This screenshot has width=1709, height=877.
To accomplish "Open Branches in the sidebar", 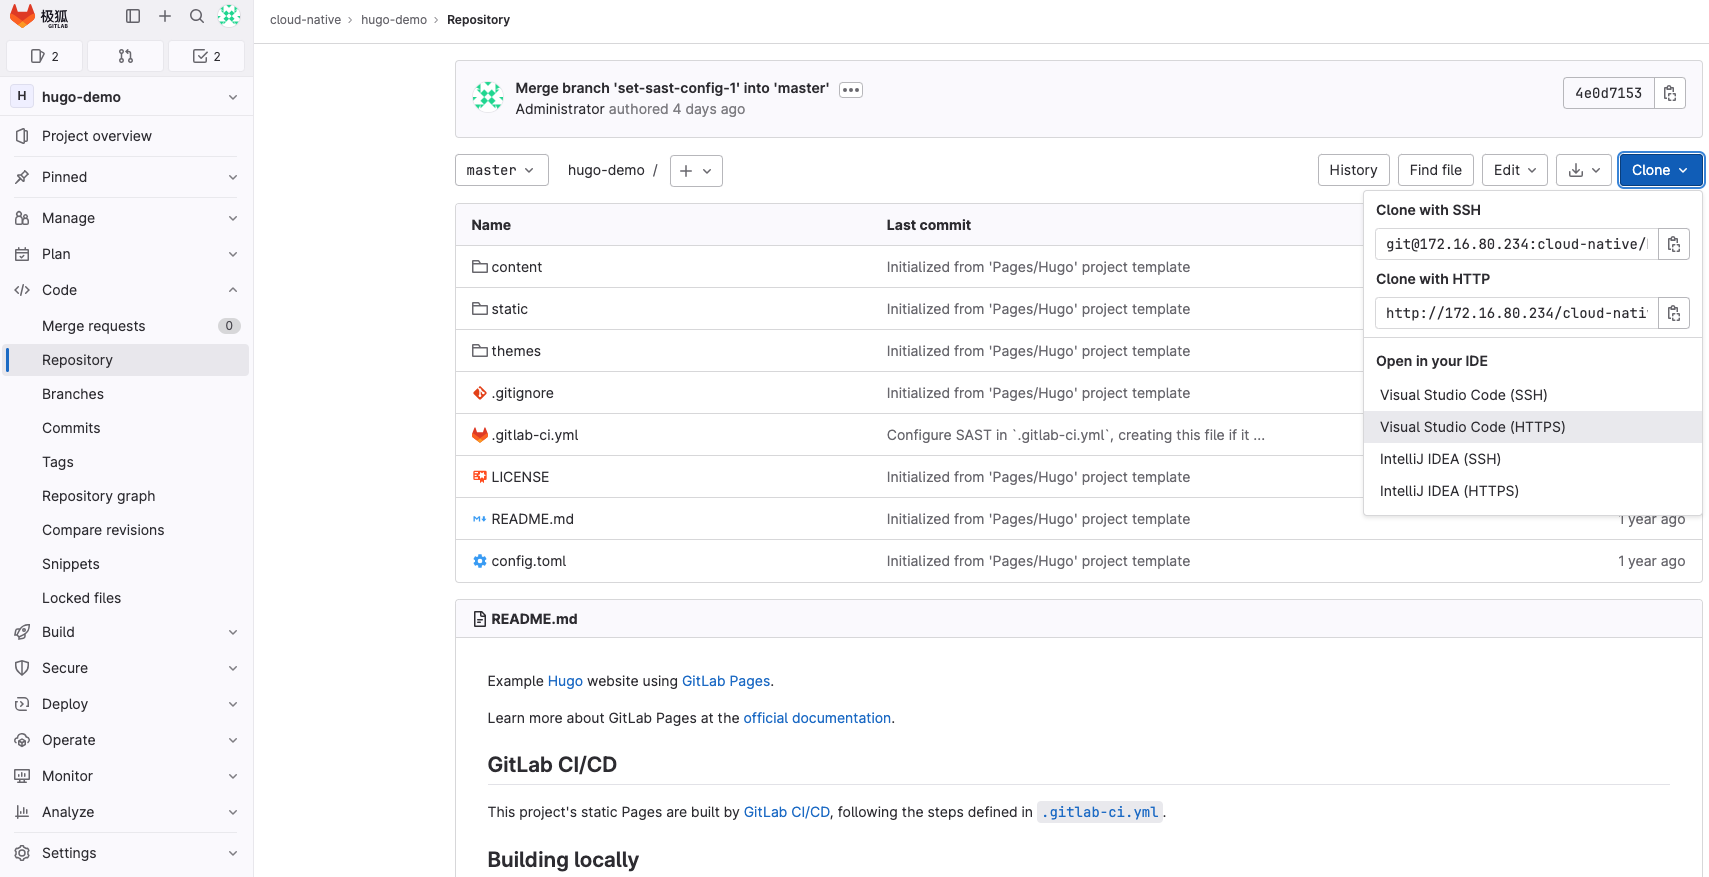I will pyautogui.click(x=126, y=394).
